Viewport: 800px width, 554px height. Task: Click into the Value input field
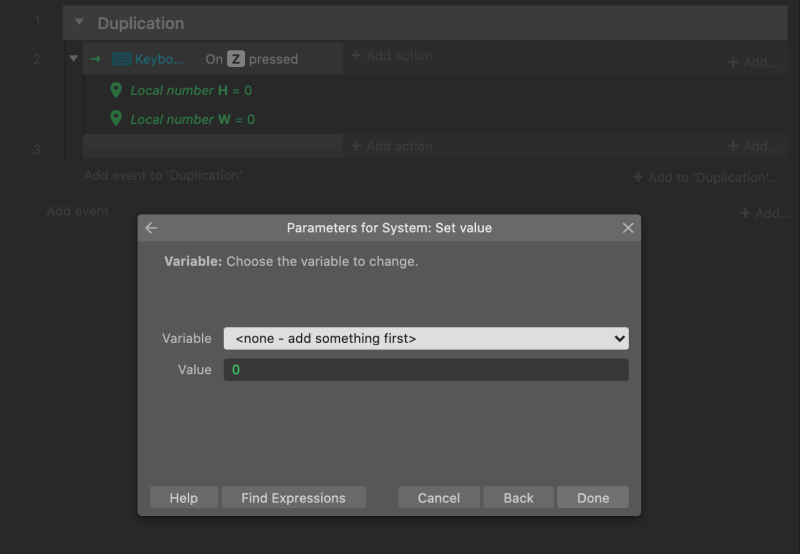(426, 369)
